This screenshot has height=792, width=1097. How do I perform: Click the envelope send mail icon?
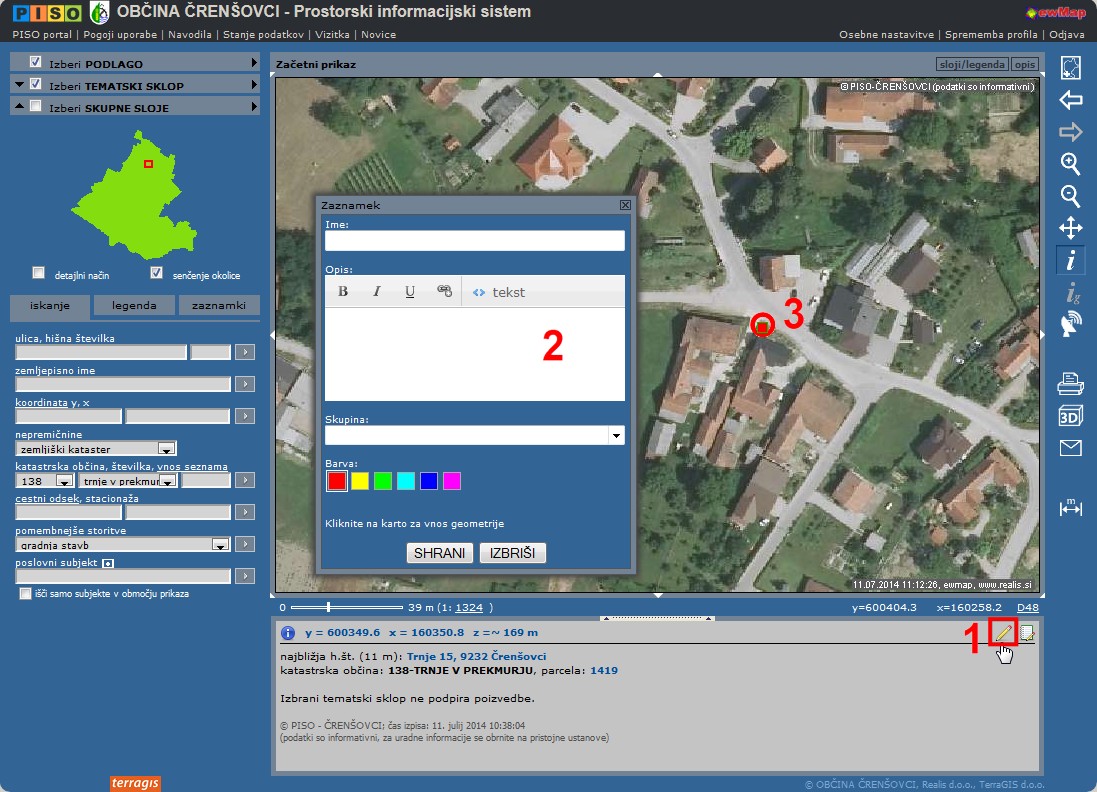click(1070, 448)
